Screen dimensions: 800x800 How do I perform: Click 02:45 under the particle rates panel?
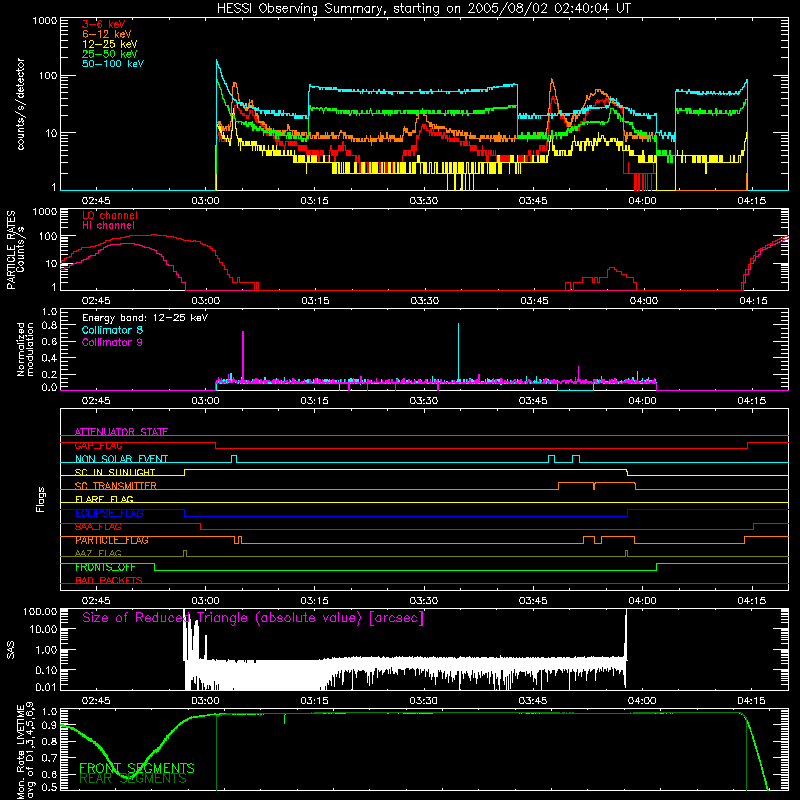tap(96, 301)
